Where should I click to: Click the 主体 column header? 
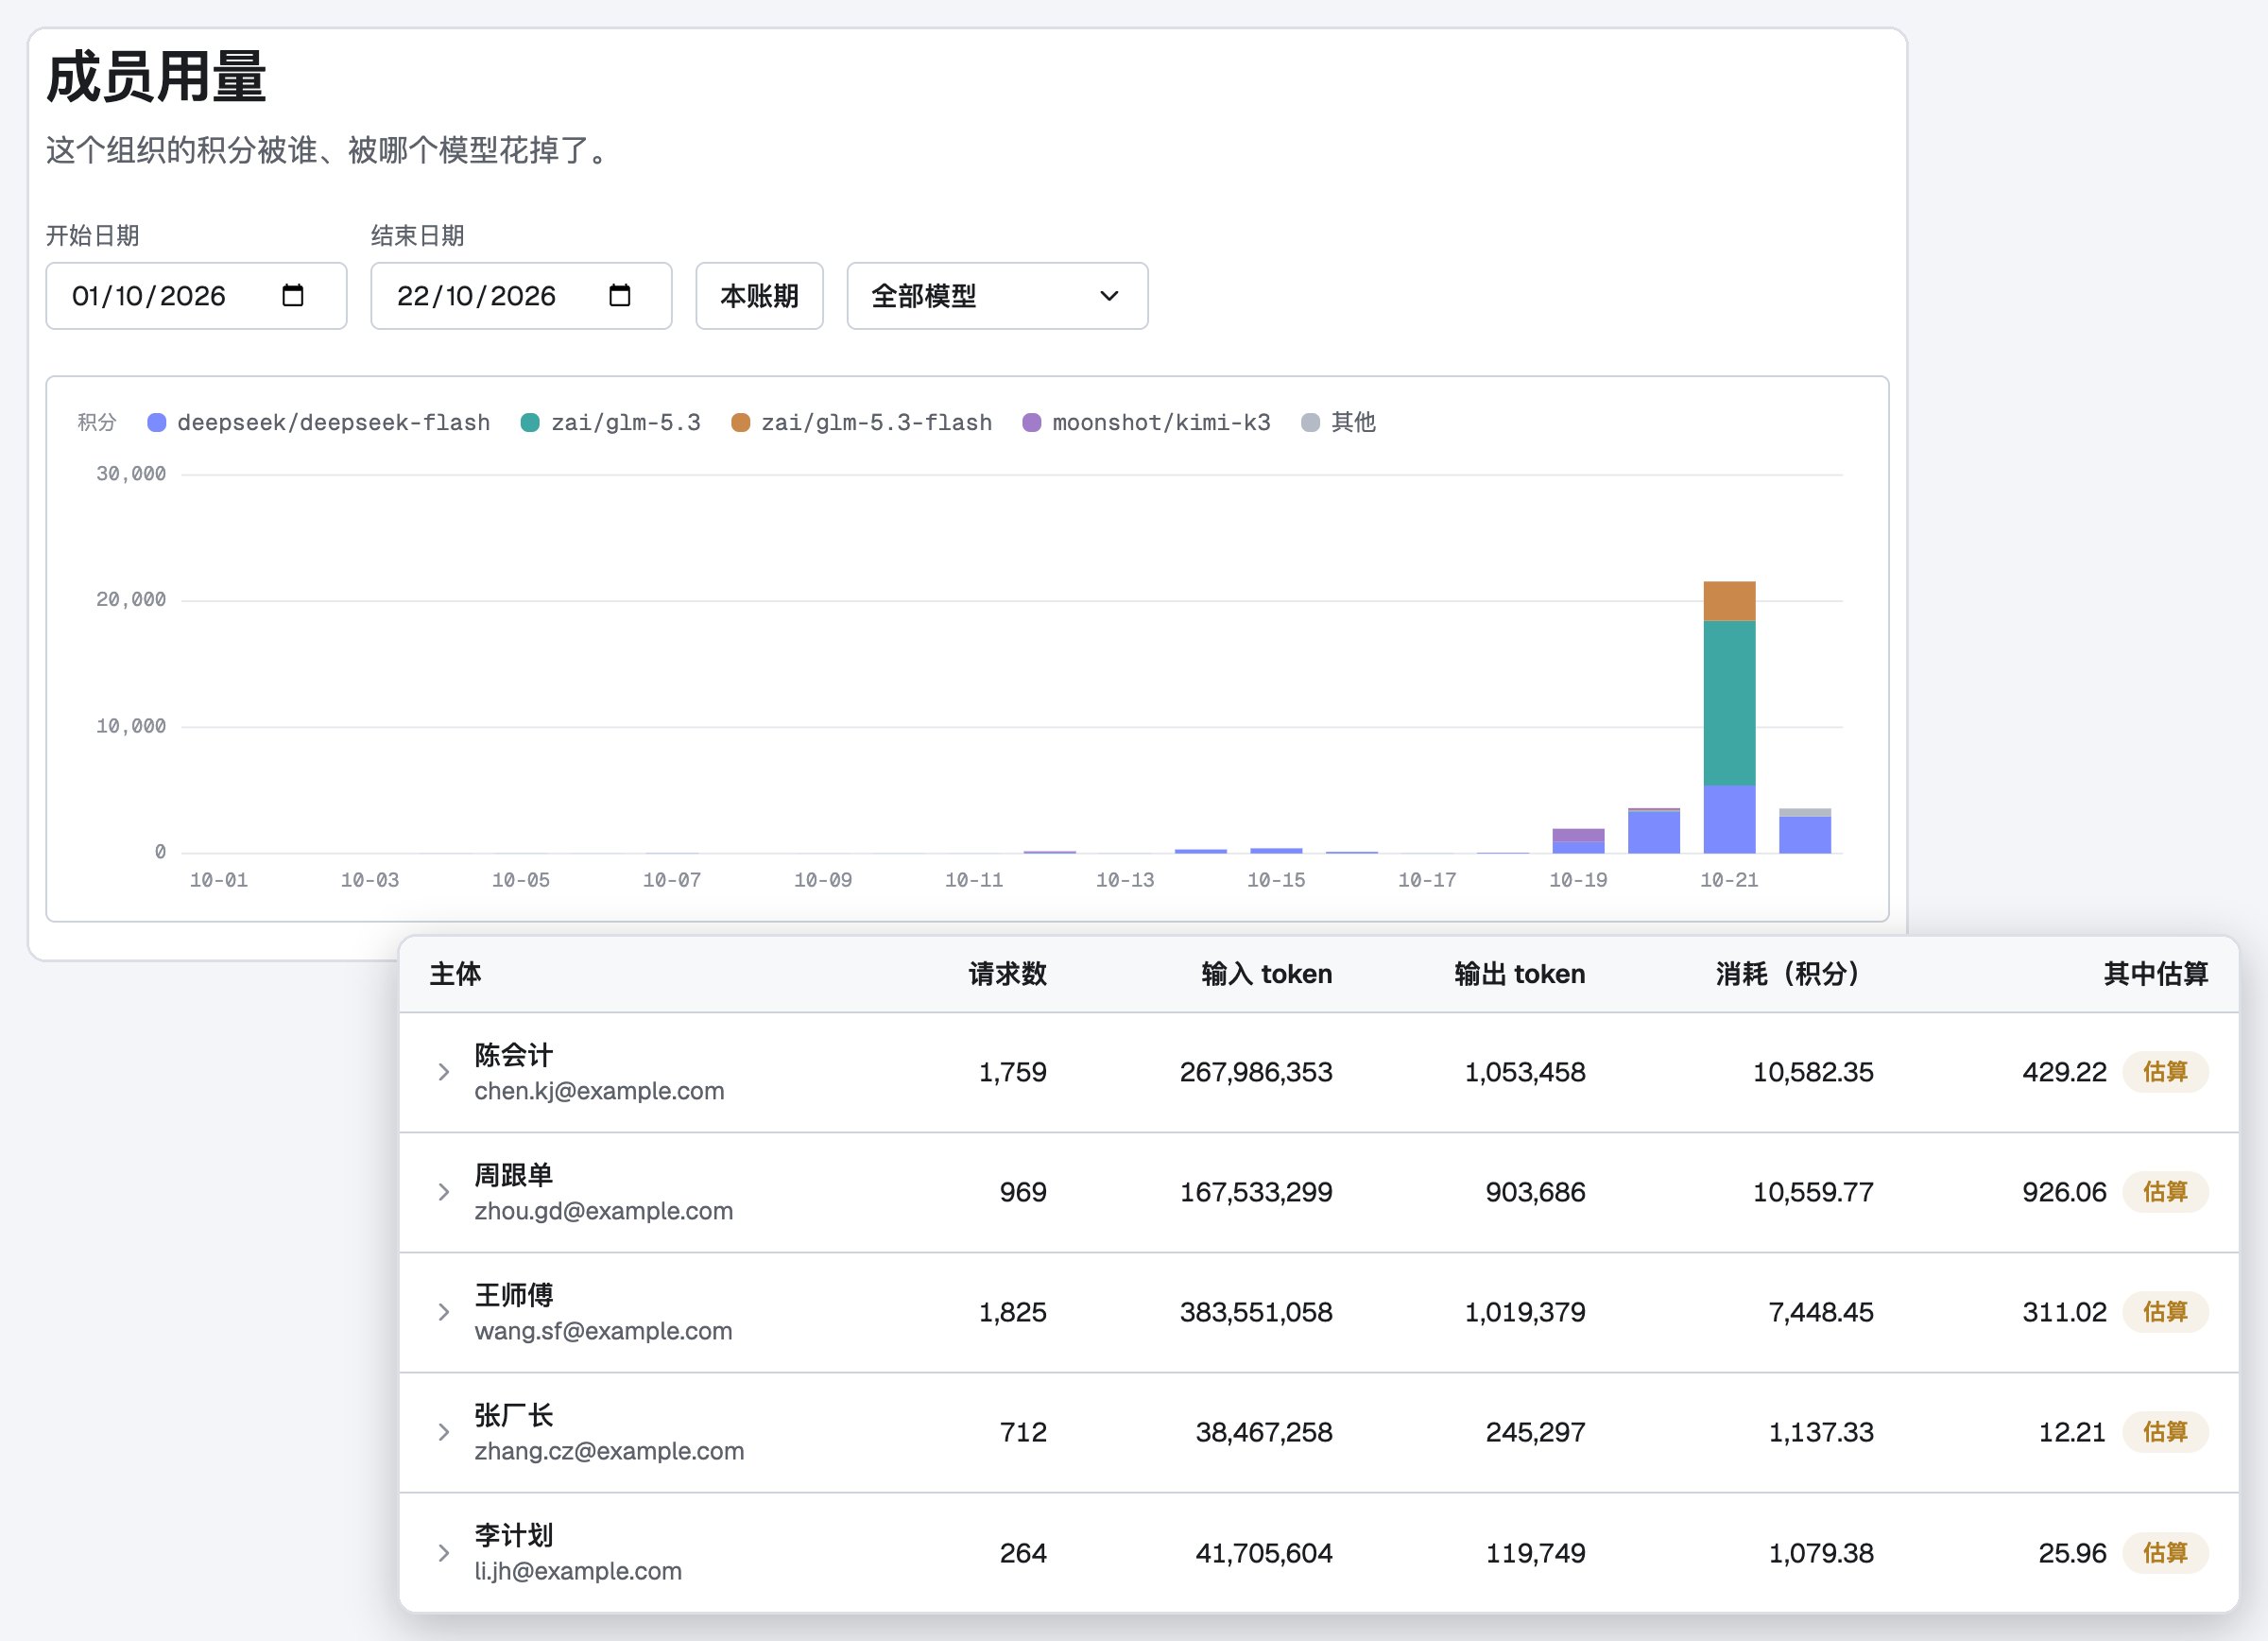(456, 974)
